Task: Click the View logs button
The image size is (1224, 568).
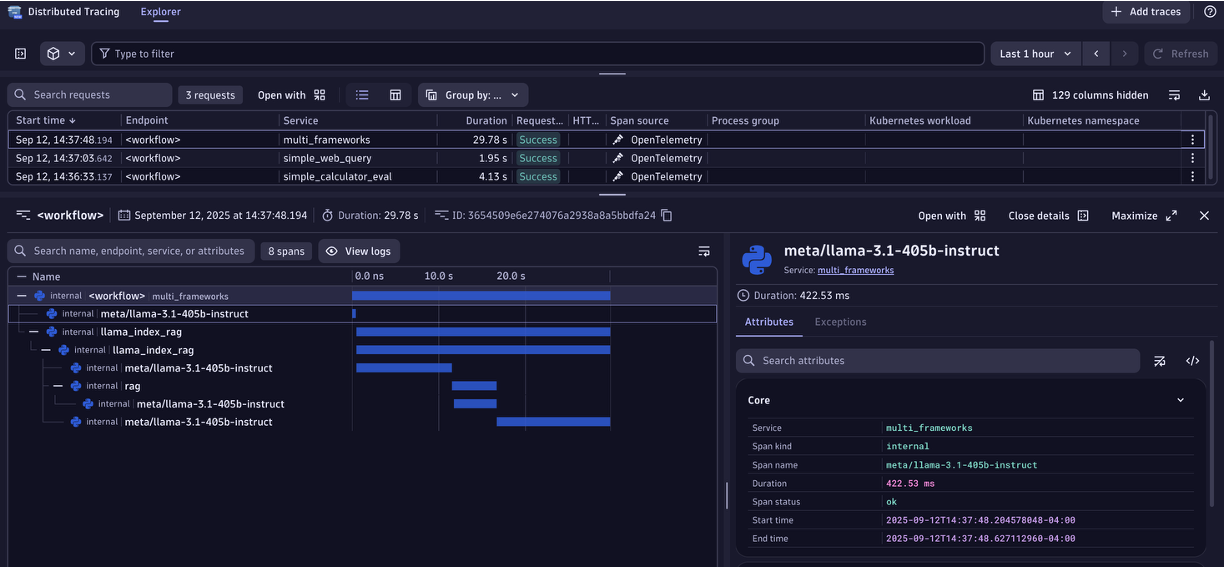Action: pyautogui.click(x=358, y=251)
